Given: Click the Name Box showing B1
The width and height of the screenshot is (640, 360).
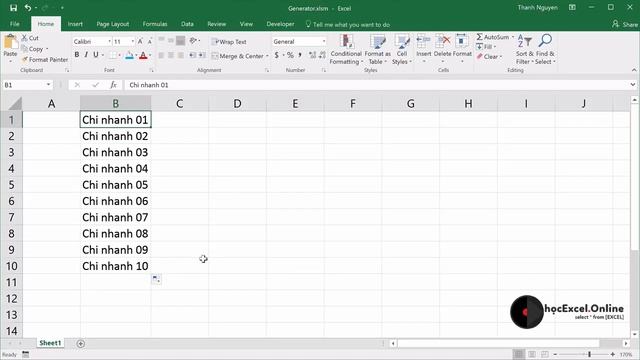Looking at the screenshot, I should point(27,85).
